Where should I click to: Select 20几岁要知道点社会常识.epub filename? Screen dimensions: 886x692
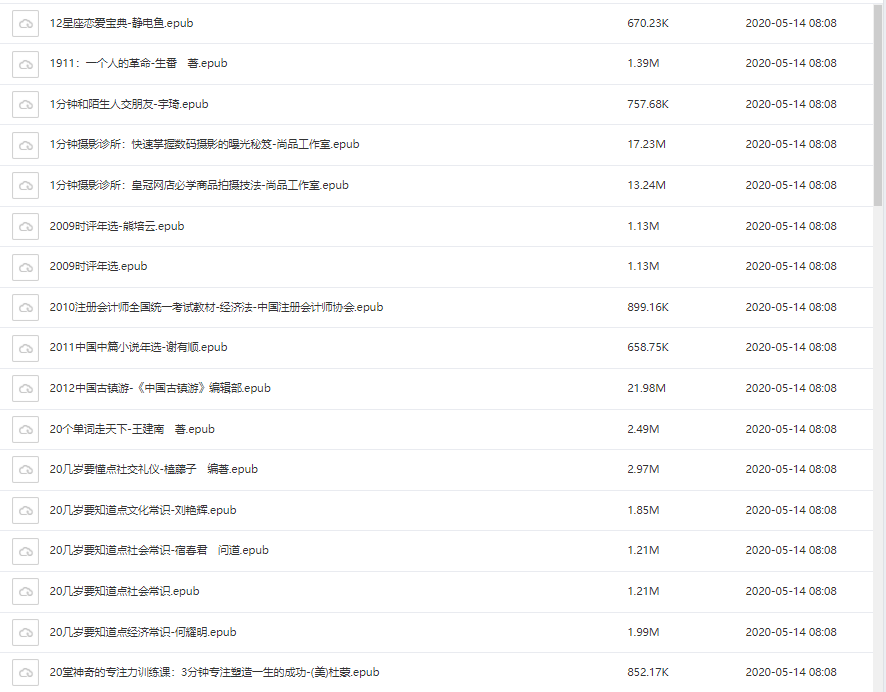(x=124, y=591)
